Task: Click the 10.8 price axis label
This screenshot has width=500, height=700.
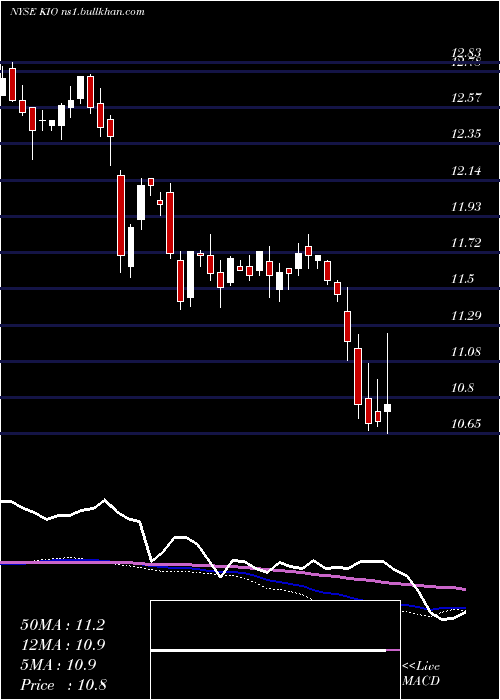Action: point(462,388)
